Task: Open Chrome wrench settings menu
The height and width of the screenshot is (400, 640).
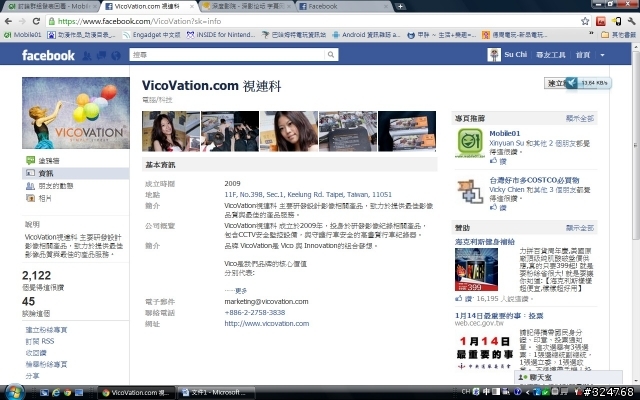Action: pos(631,21)
